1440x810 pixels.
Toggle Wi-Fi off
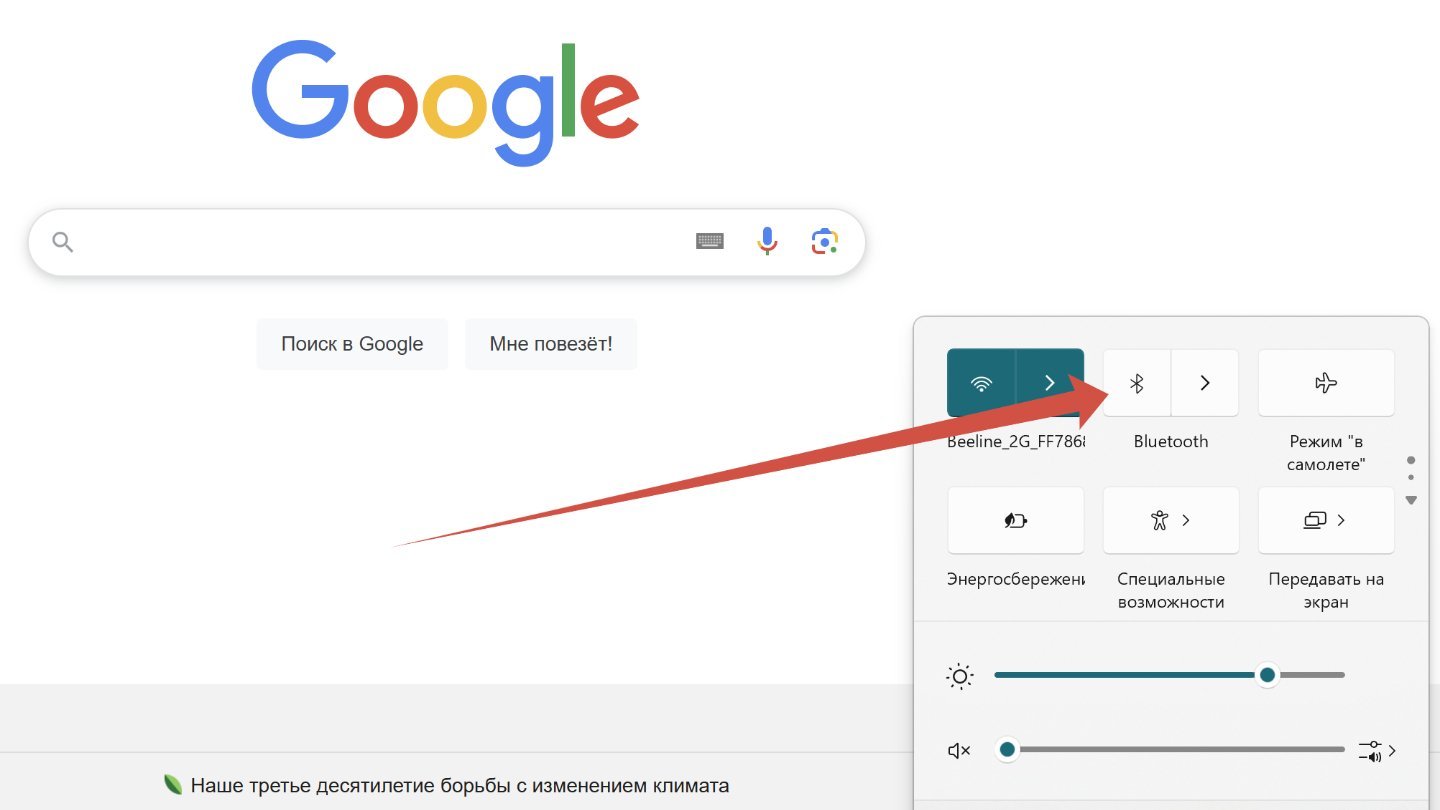(981, 383)
